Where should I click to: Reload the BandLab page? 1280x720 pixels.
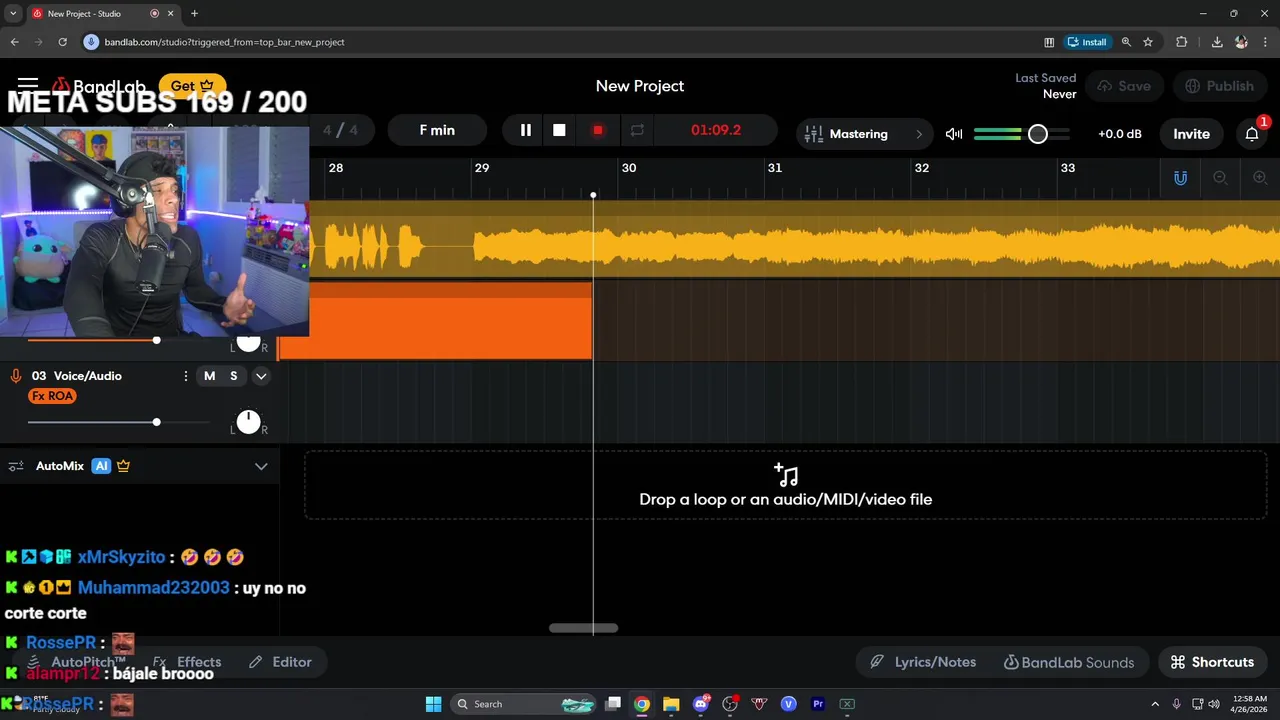pos(62,42)
